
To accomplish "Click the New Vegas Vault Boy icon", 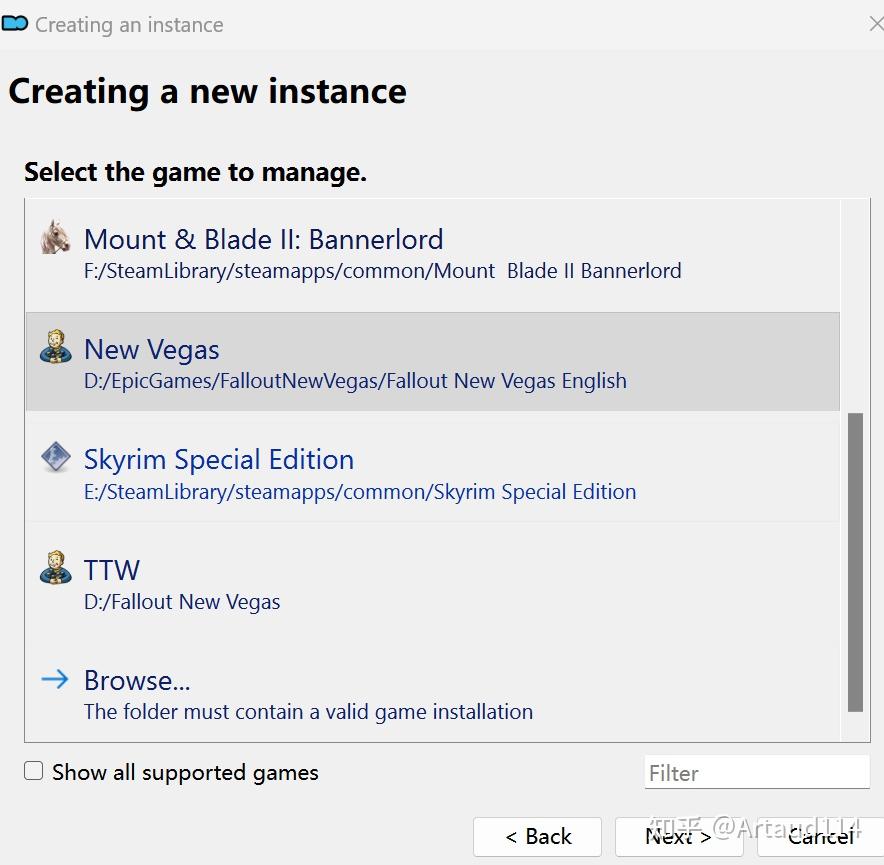I will pos(55,347).
